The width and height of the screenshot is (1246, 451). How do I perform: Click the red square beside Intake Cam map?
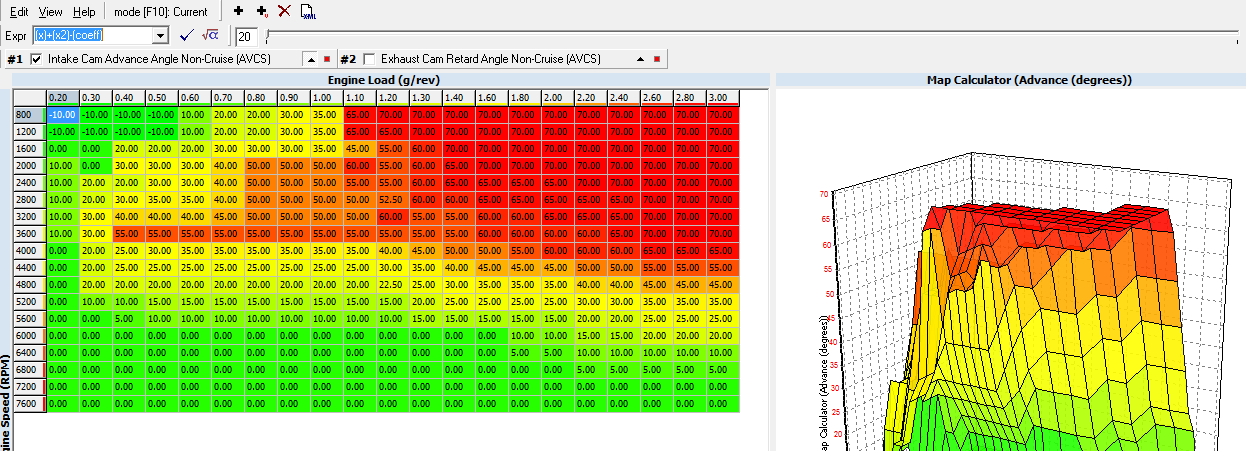326,60
